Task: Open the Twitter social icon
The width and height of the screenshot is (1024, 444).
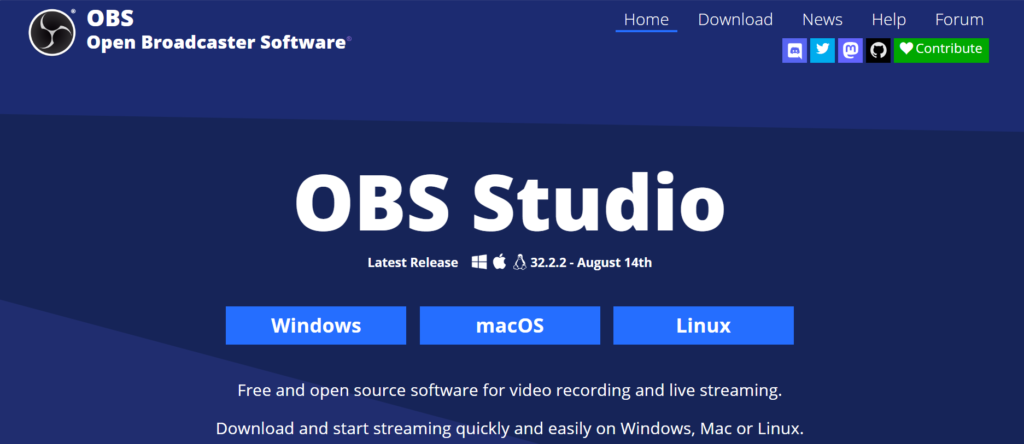Action: pyautogui.click(x=823, y=50)
